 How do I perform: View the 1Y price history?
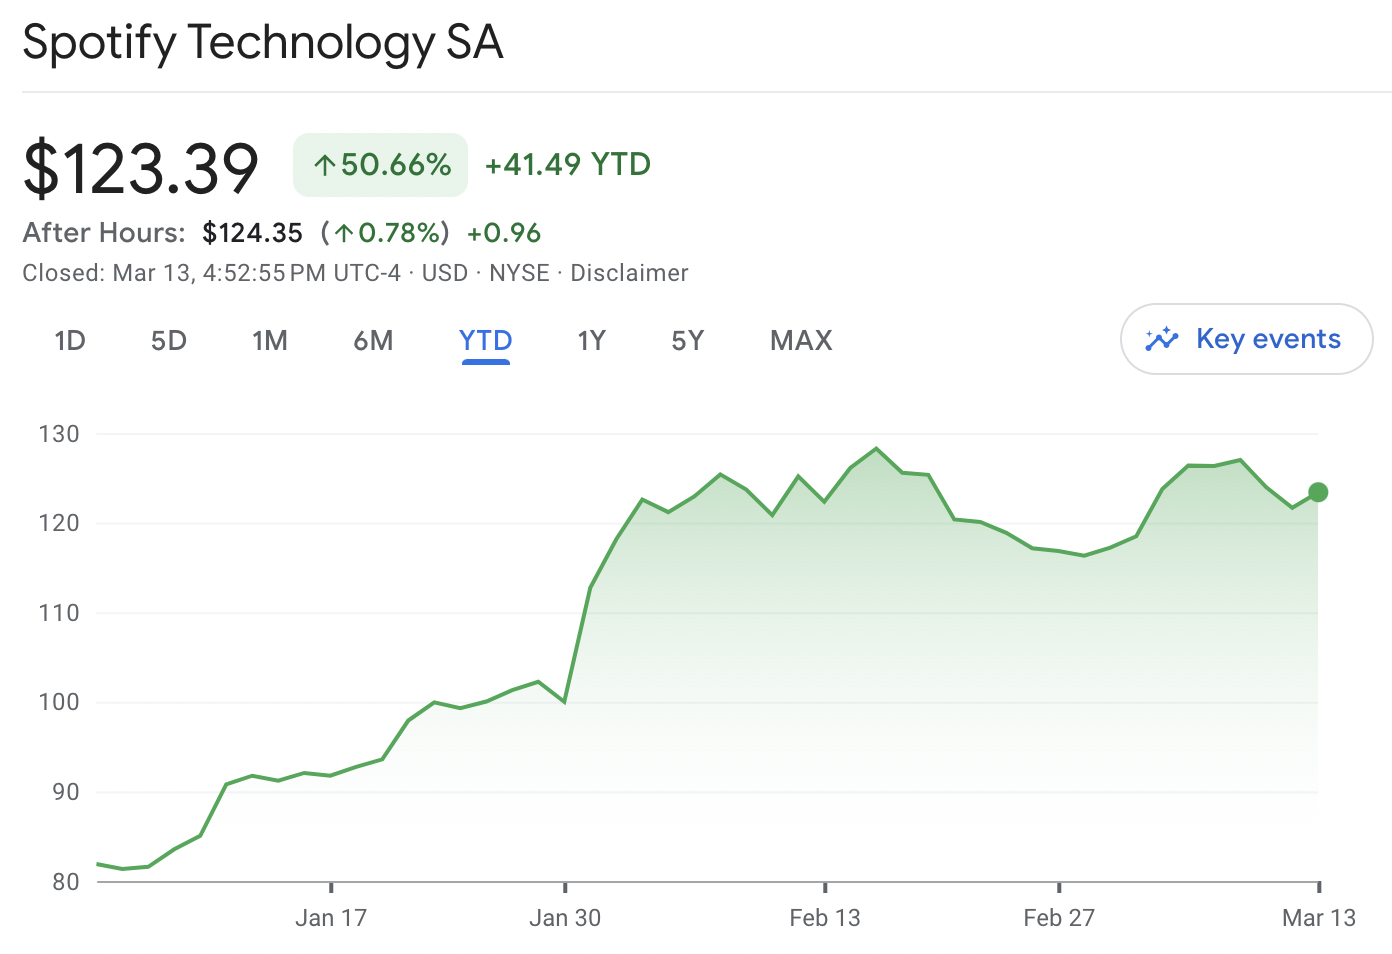pos(592,341)
